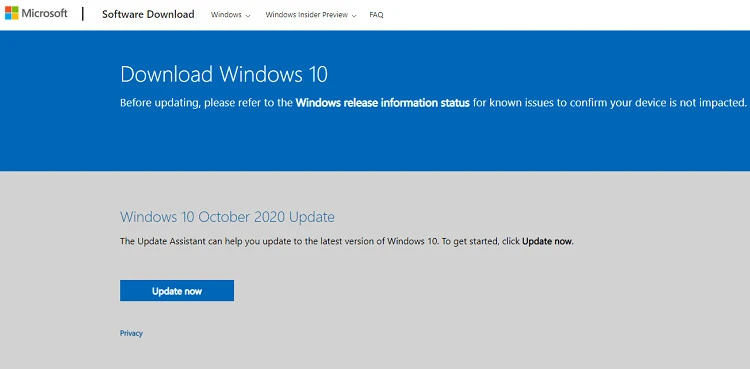
Task: Click the Update Assistant description text
Action: [347, 241]
